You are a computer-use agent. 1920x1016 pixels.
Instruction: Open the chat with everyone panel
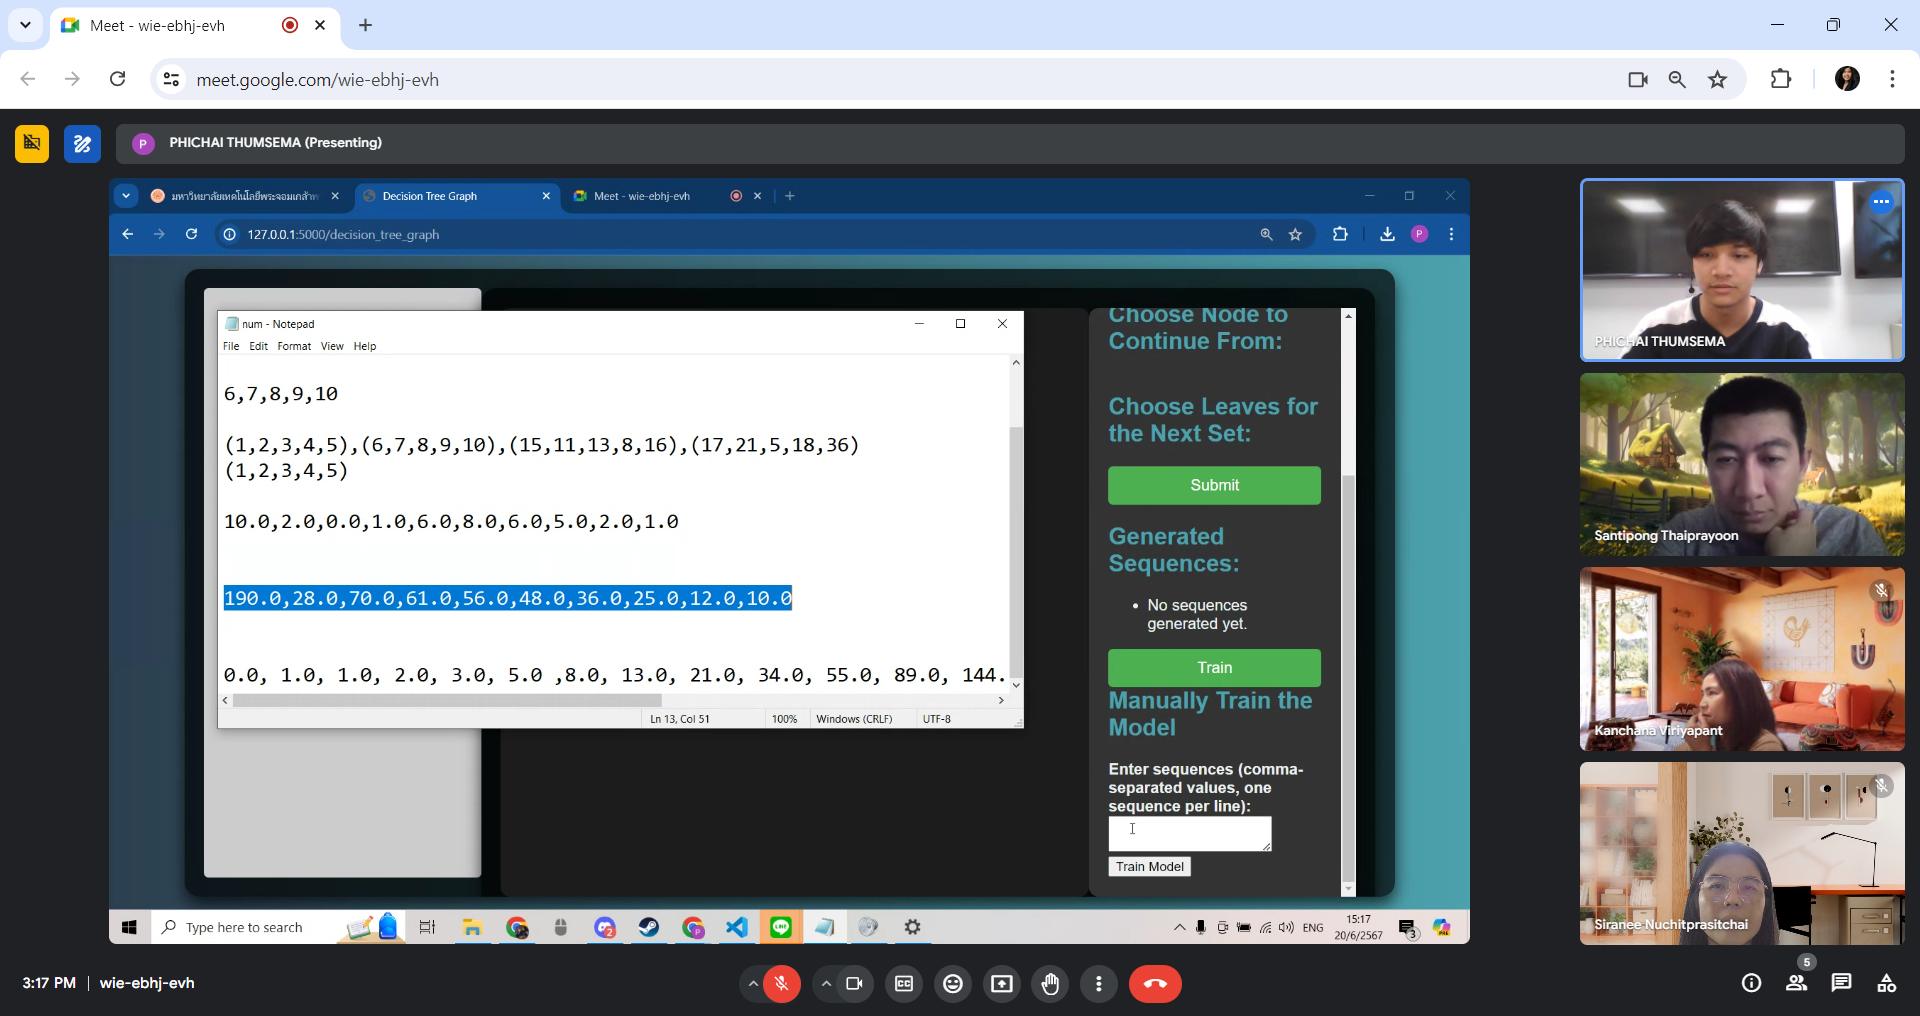pyautogui.click(x=1841, y=983)
